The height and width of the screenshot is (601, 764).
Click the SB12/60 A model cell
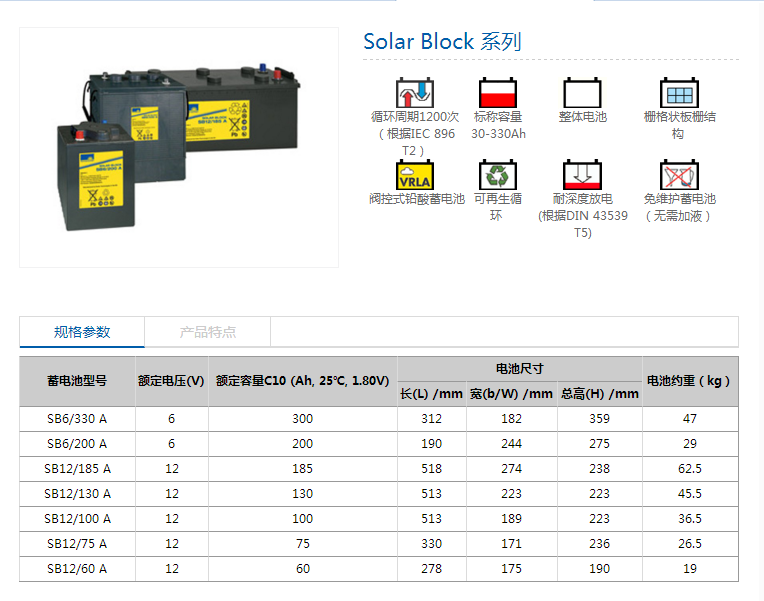pyautogui.click(x=77, y=569)
